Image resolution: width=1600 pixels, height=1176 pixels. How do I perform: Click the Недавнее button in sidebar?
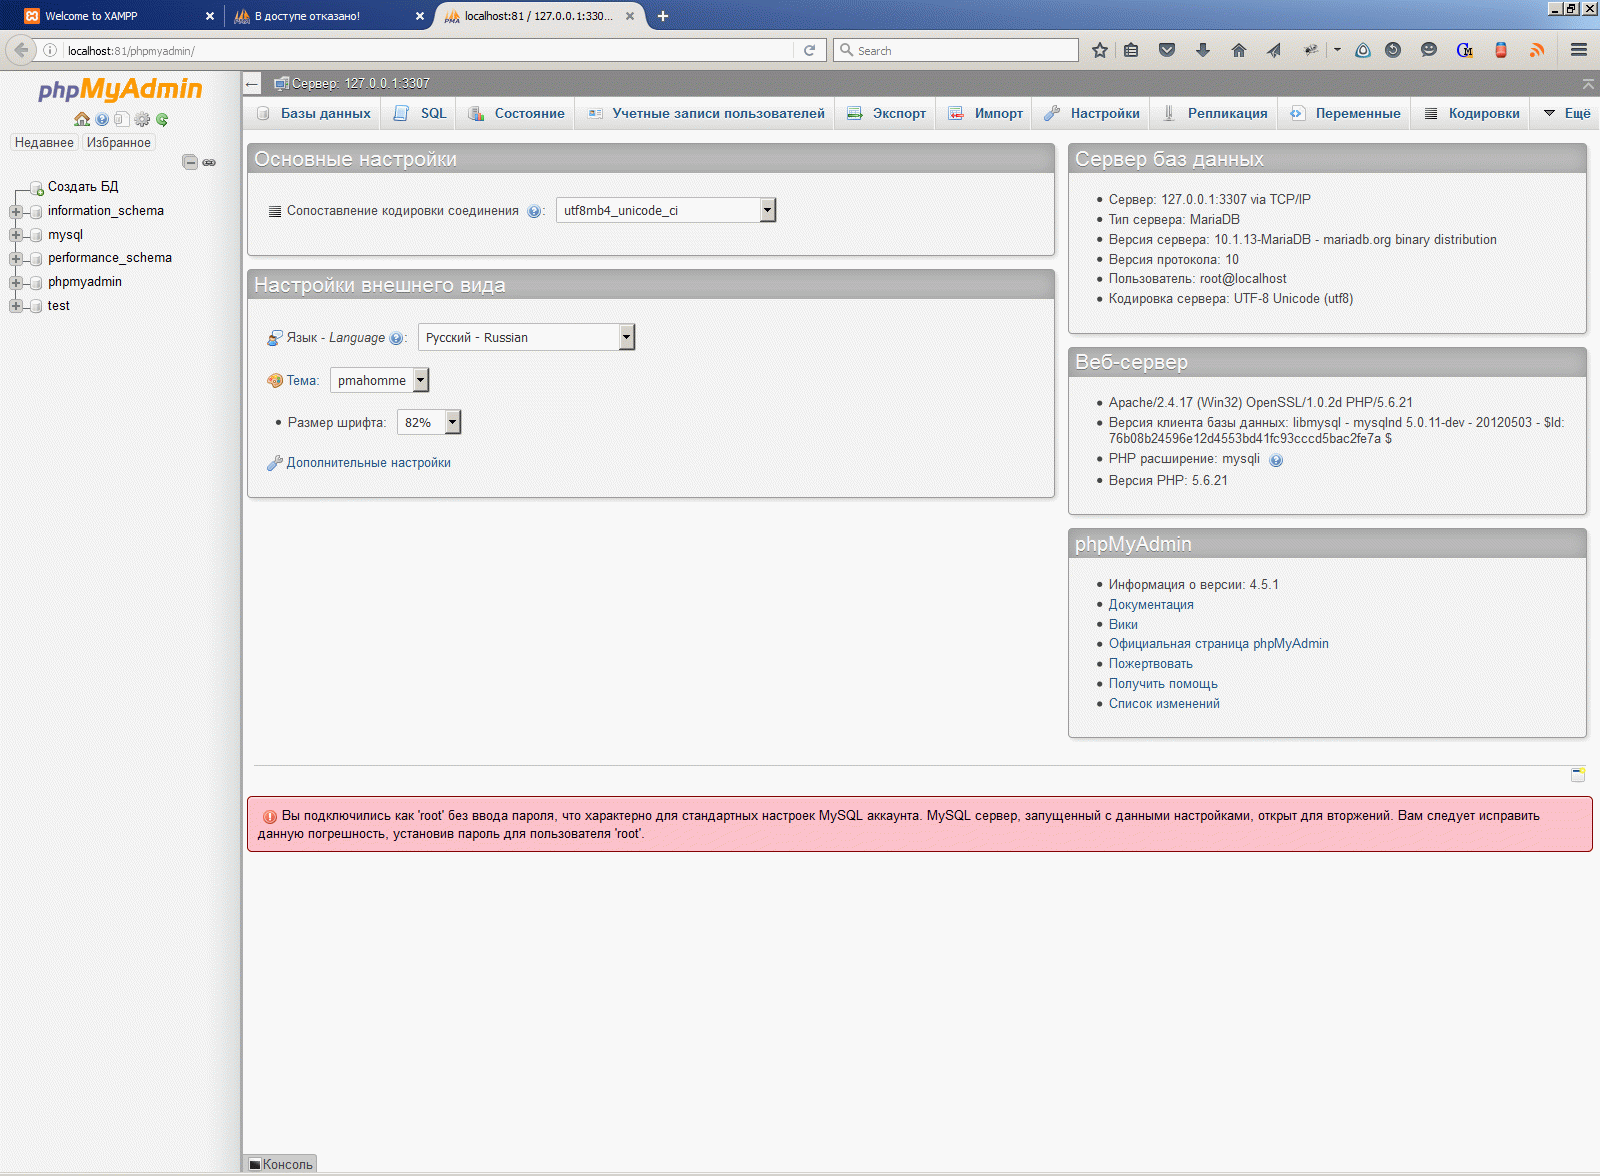tap(44, 142)
